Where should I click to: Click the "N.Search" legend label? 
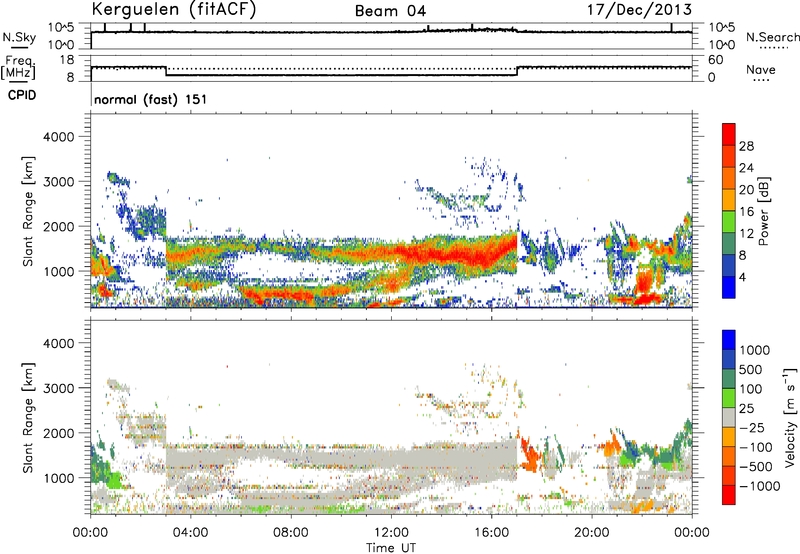[772, 37]
